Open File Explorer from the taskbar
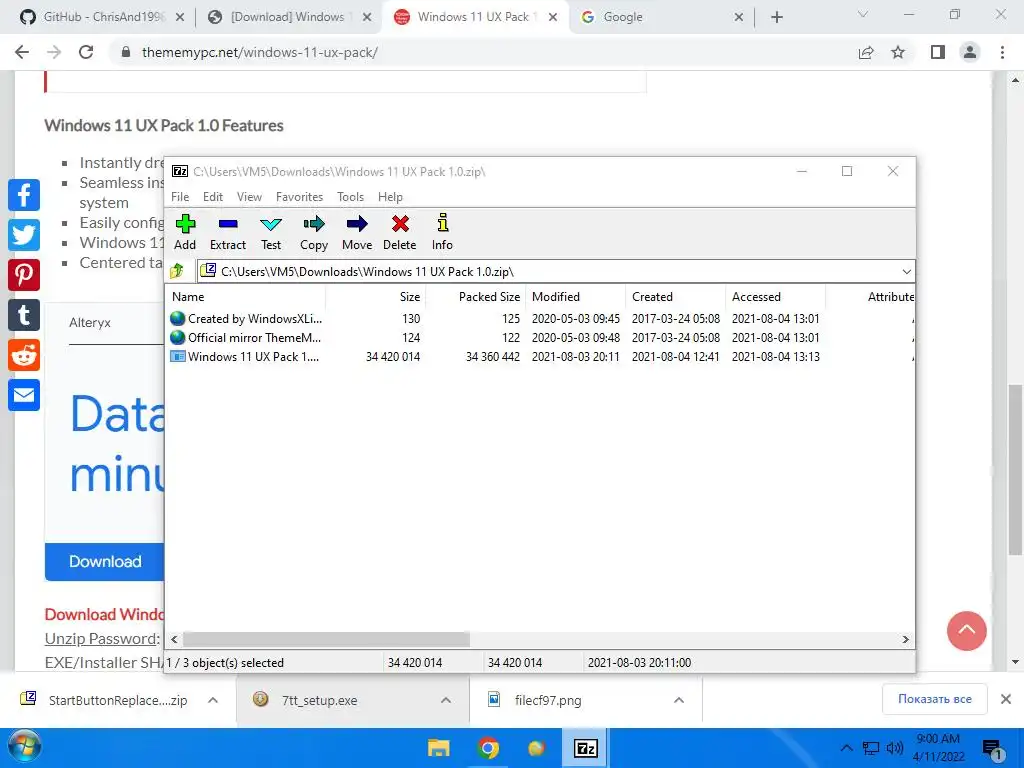Viewport: 1024px width, 768px height. pos(439,748)
